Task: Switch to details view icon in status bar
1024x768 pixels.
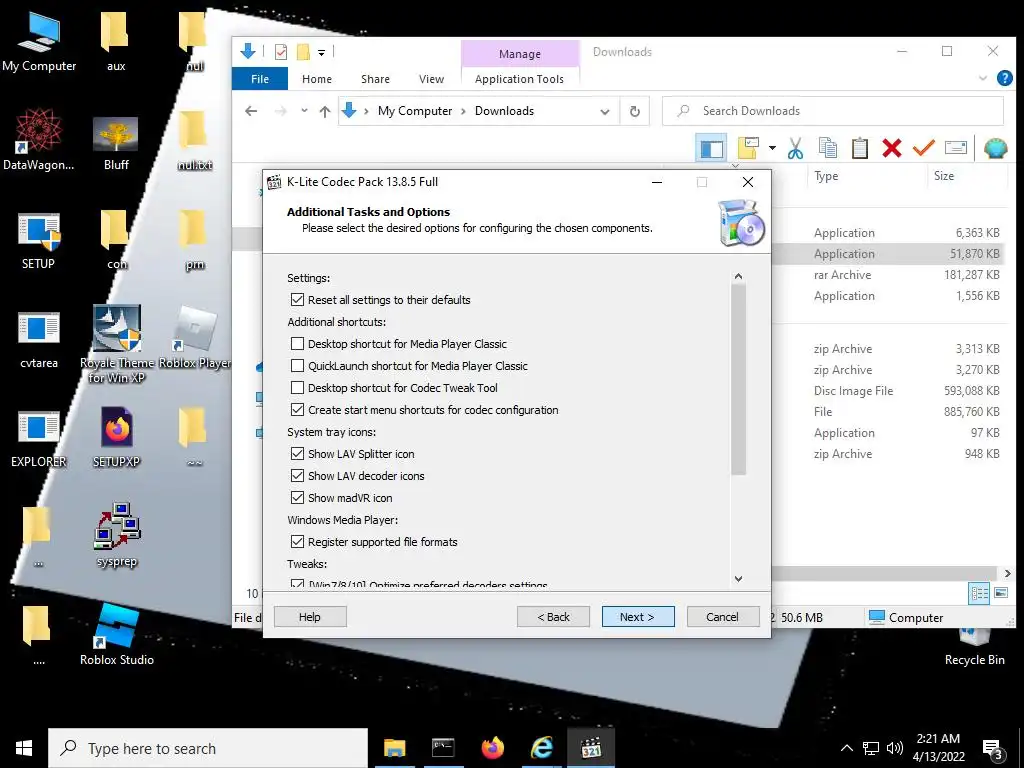Action: tap(979, 593)
